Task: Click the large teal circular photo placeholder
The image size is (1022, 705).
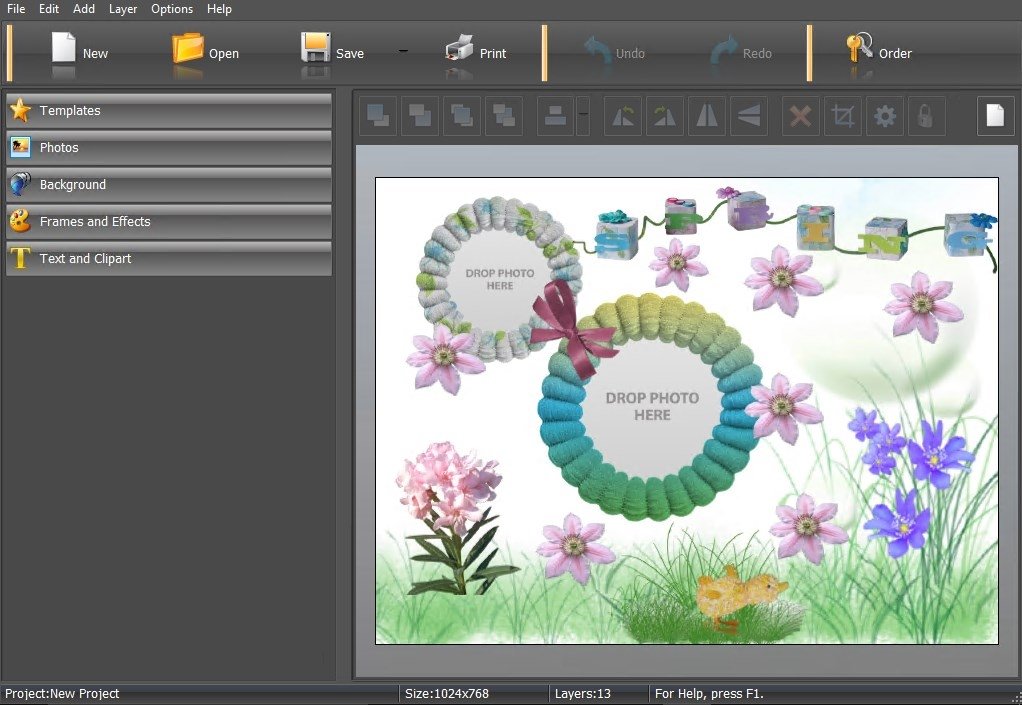Action: pyautogui.click(x=652, y=407)
